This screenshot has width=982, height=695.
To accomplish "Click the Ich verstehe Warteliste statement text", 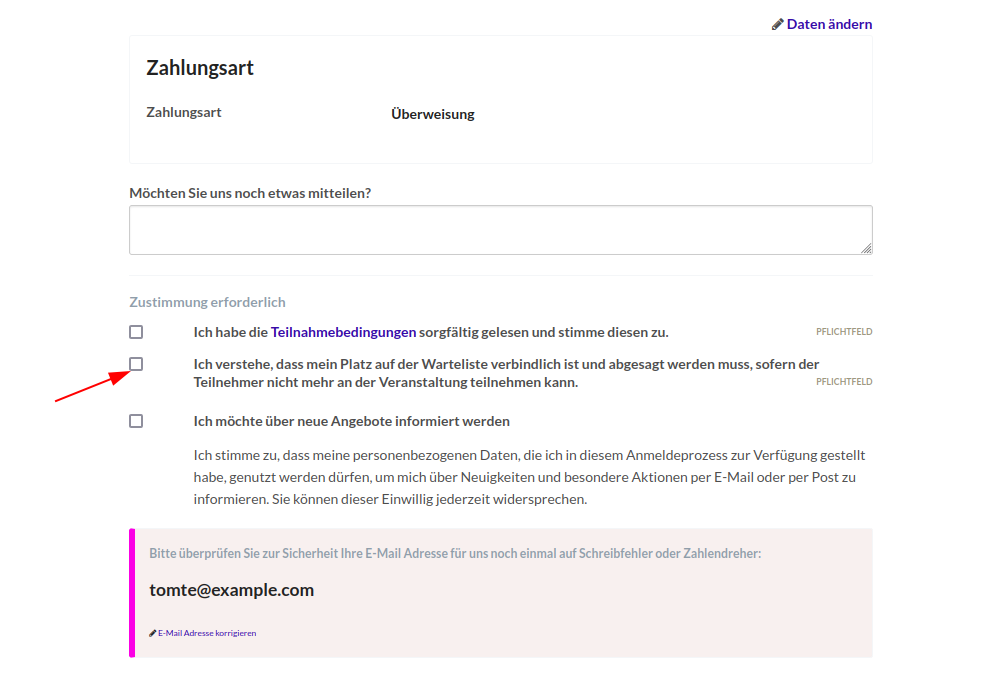I will pos(506,373).
